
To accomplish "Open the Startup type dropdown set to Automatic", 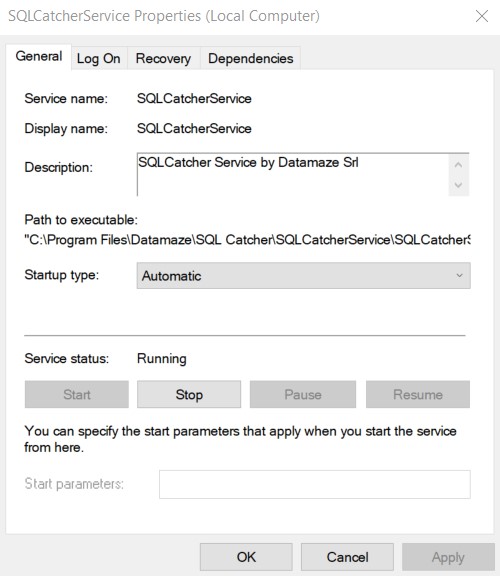I will coord(303,276).
